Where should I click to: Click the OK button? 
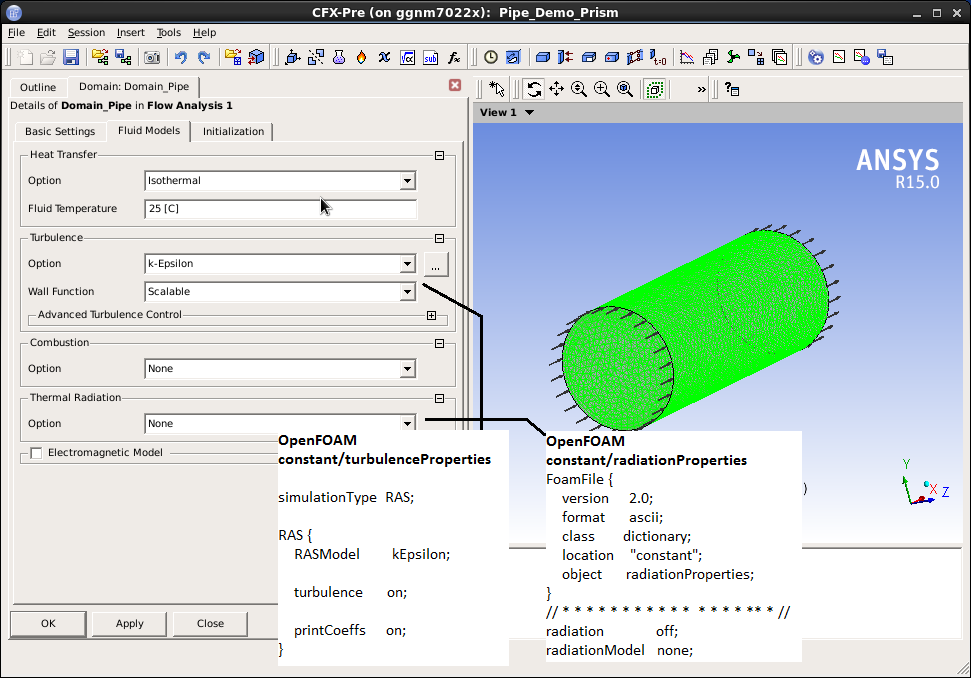[48, 624]
